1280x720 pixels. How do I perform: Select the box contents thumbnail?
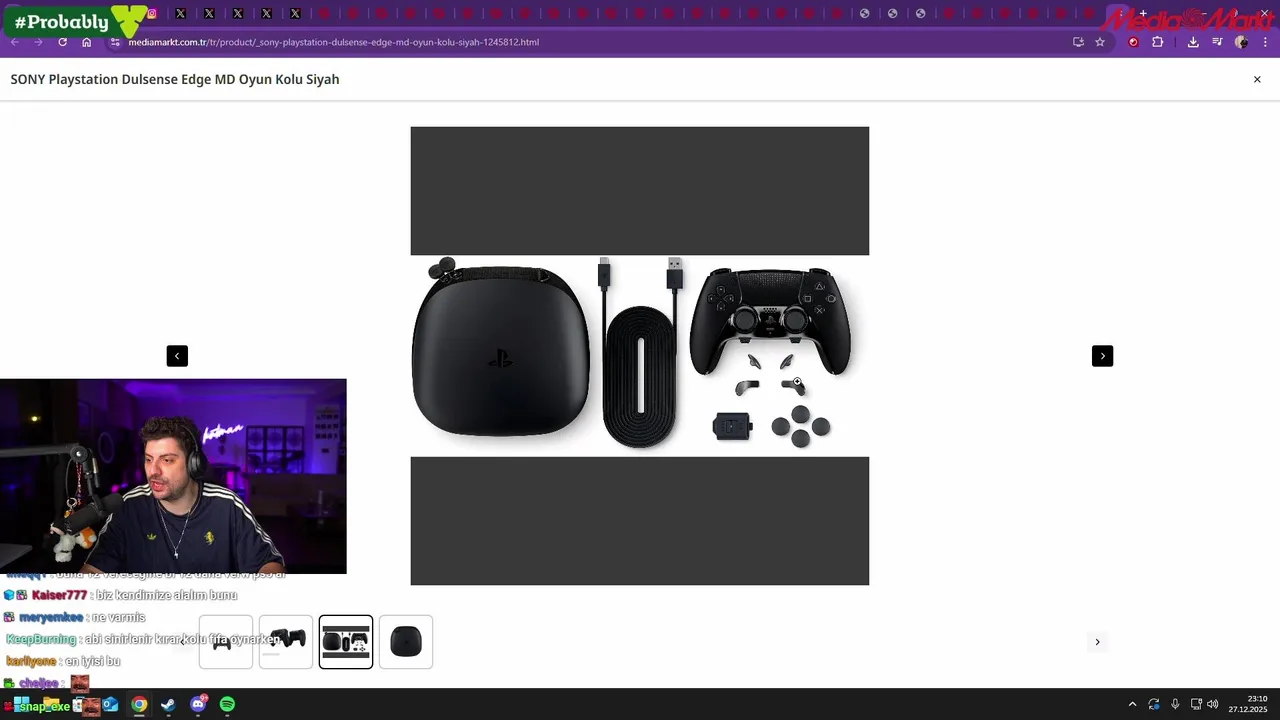pyautogui.click(x=346, y=642)
